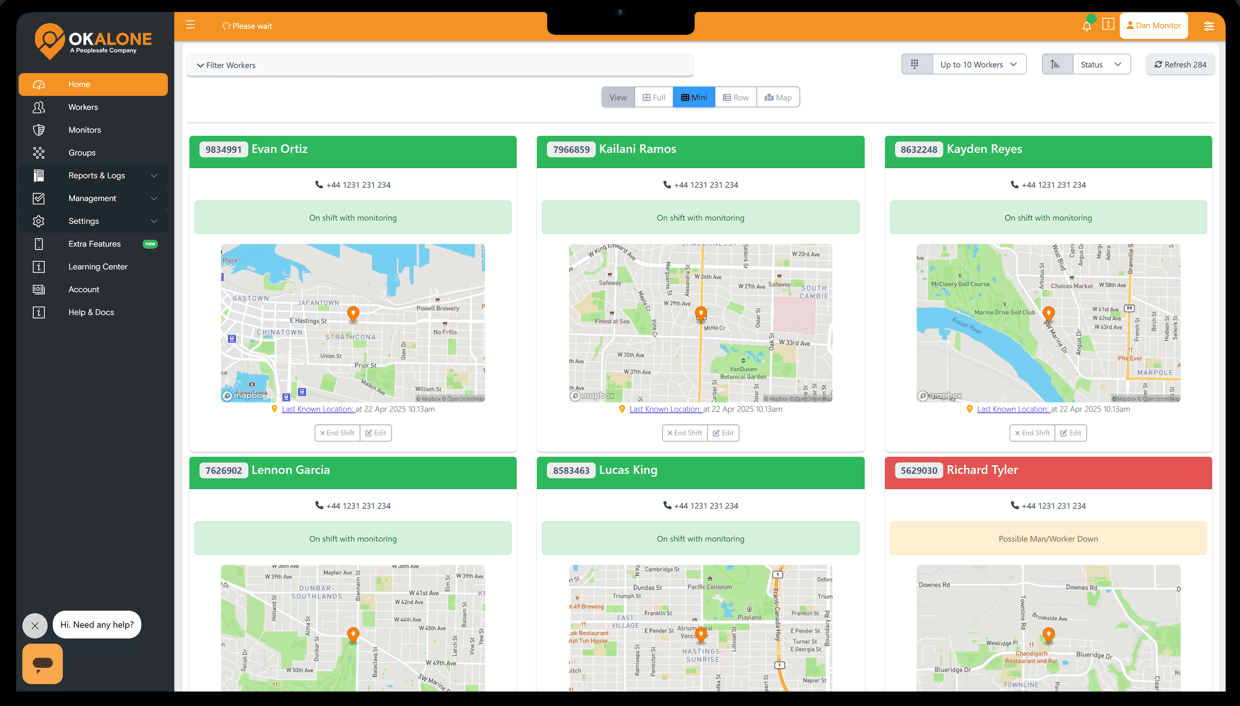
Task: Click the Lucas King name heading
Action: 628,470
